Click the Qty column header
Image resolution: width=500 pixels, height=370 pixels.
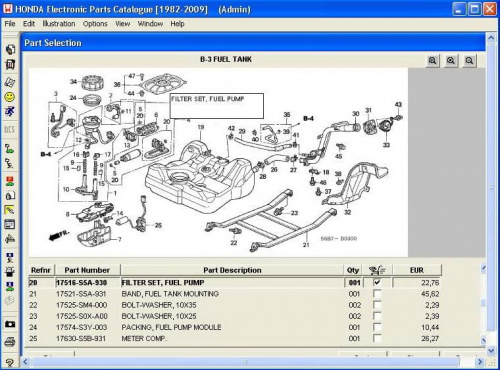point(353,270)
